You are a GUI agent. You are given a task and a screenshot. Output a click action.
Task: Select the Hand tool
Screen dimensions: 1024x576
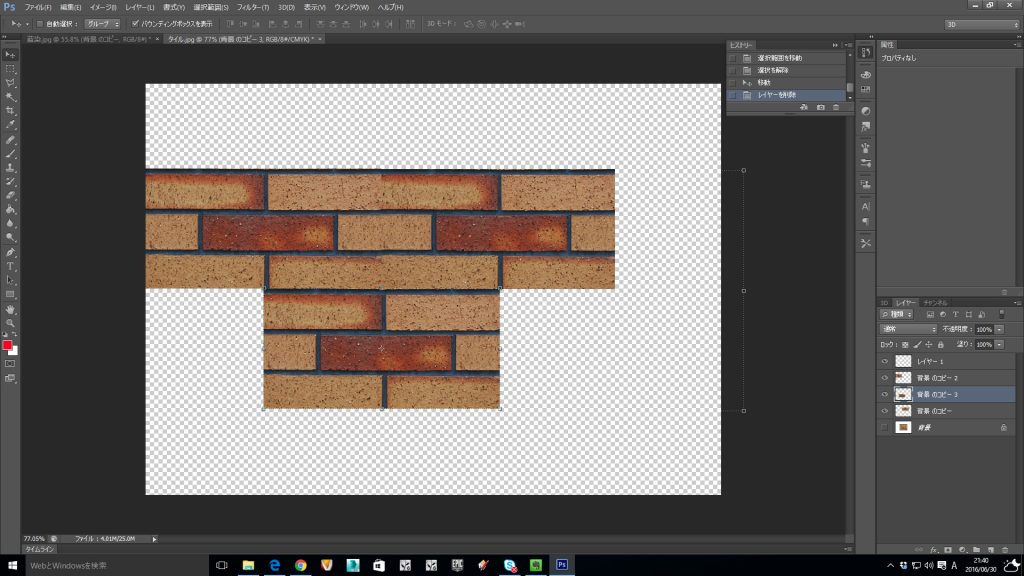pos(10,309)
